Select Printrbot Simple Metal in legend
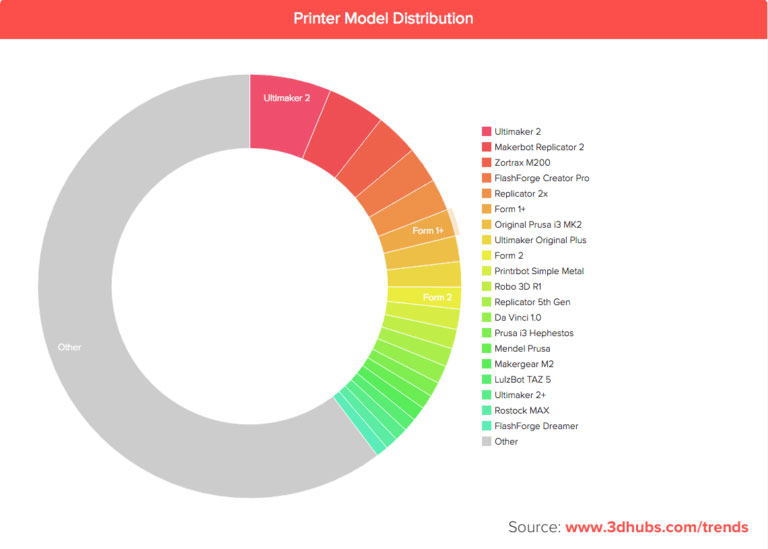The width and height of the screenshot is (768, 549). pos(533,271)
